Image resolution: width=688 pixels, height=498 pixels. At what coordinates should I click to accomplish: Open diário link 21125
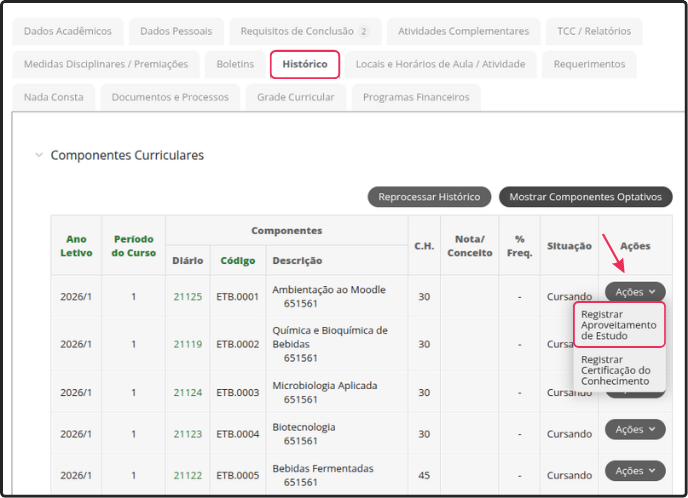tap(188, 297)
